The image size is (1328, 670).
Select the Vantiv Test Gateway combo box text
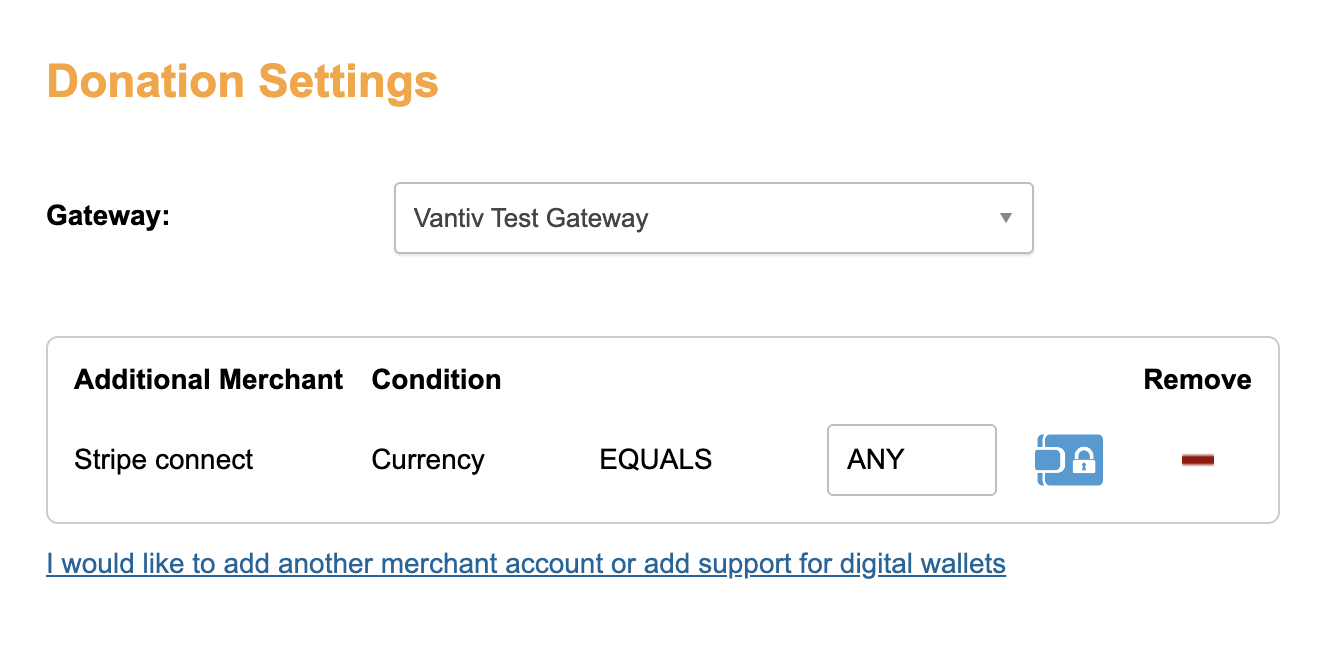click(531, 218)
